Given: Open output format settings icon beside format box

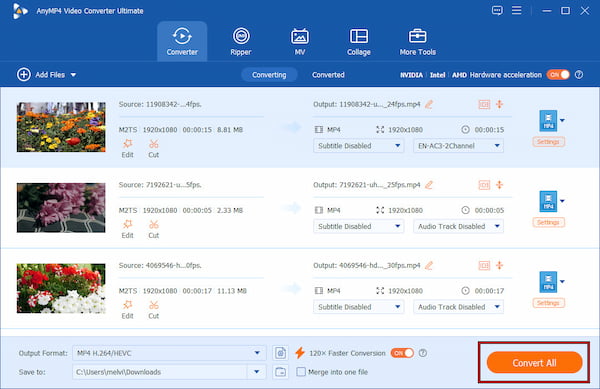Looking at the screenshot, I should (280, 353).
